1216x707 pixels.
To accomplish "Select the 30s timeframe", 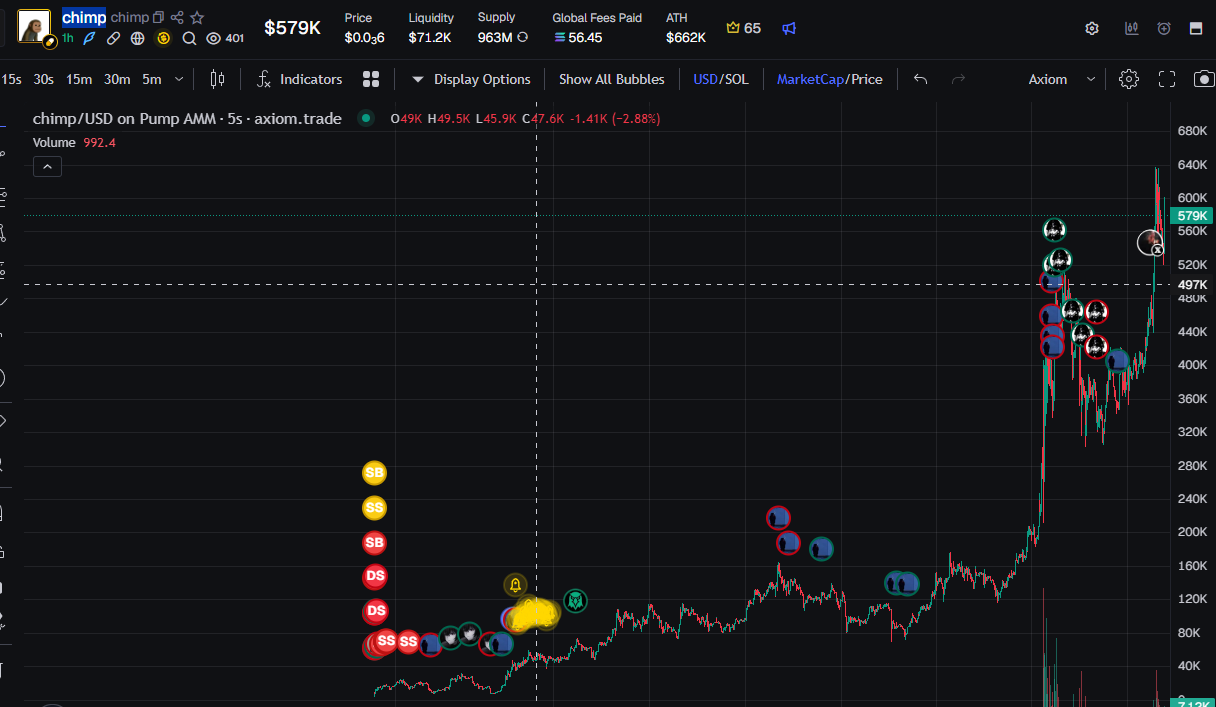I will point(43,79).
